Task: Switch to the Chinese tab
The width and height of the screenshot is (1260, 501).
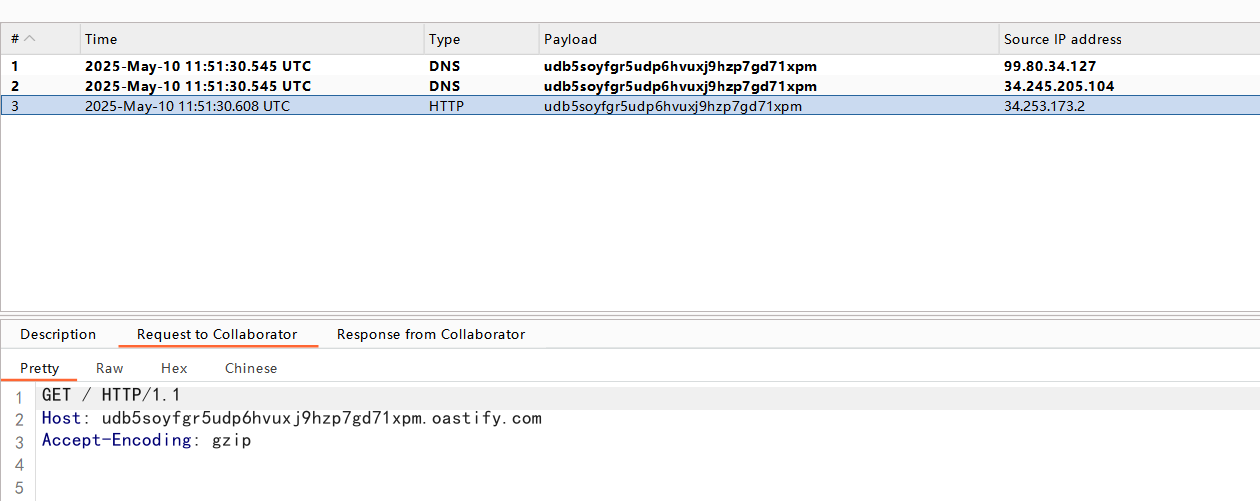Action: pyautogui.click(x=251, y=368)
